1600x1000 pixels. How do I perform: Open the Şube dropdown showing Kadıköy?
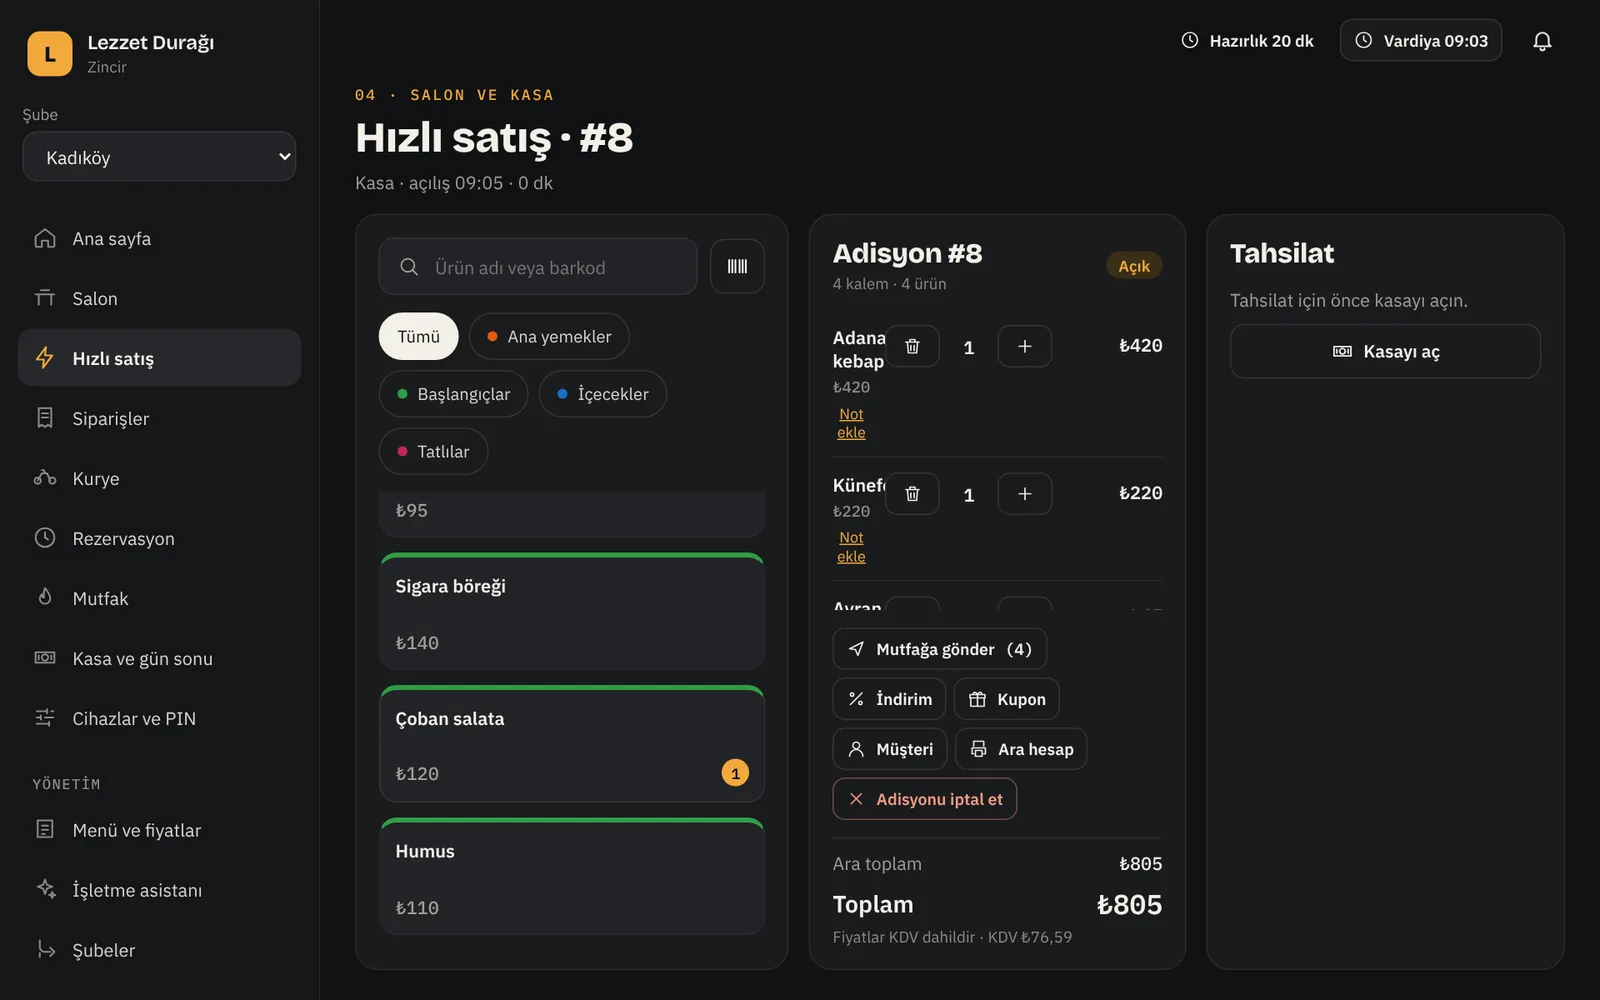coord(159,157)
